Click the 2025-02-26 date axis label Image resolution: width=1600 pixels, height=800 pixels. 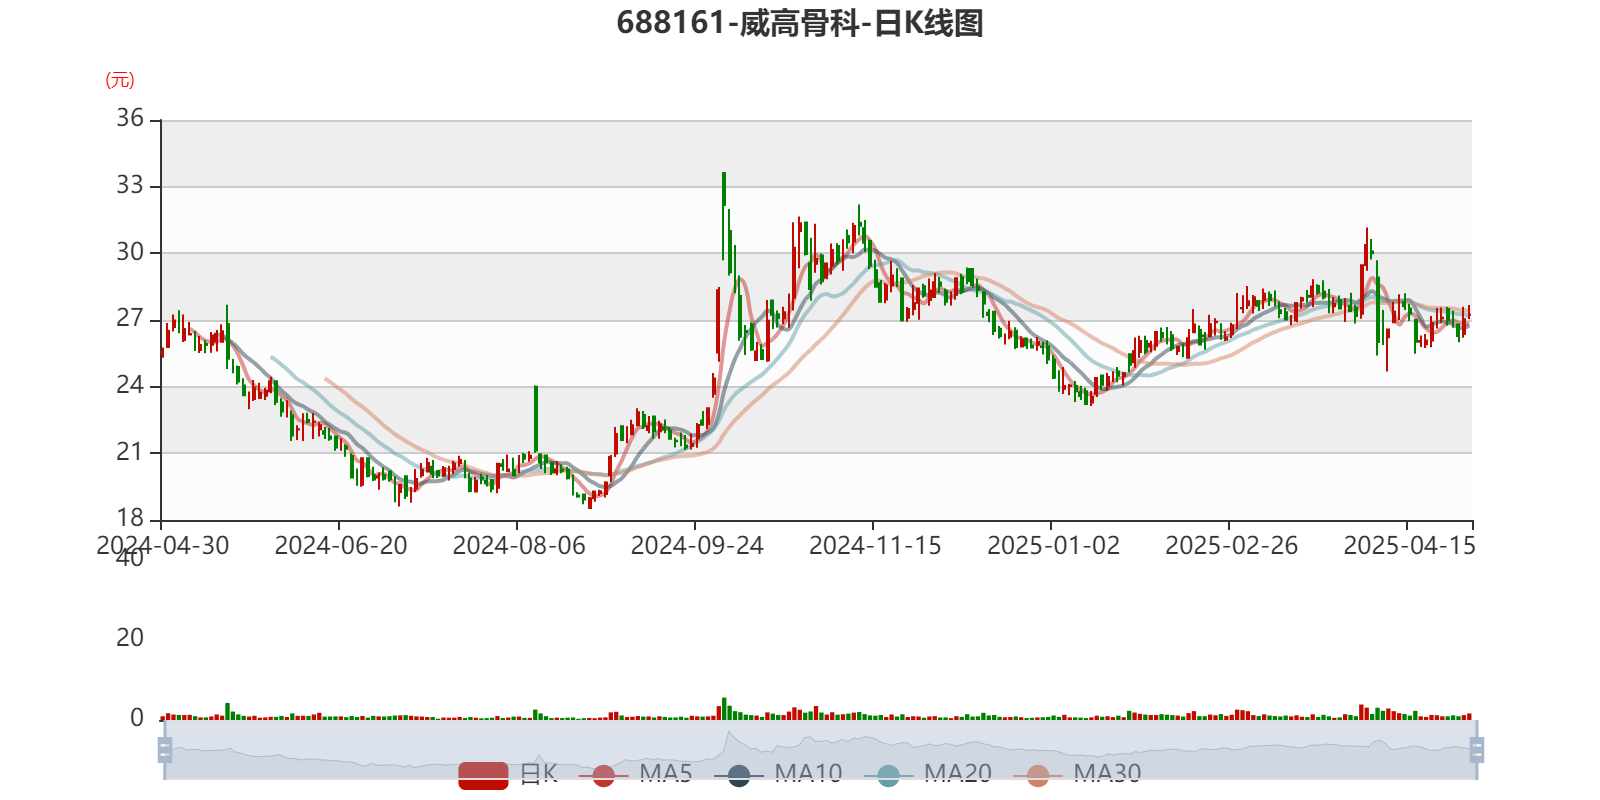click(x=1231, y=545)
